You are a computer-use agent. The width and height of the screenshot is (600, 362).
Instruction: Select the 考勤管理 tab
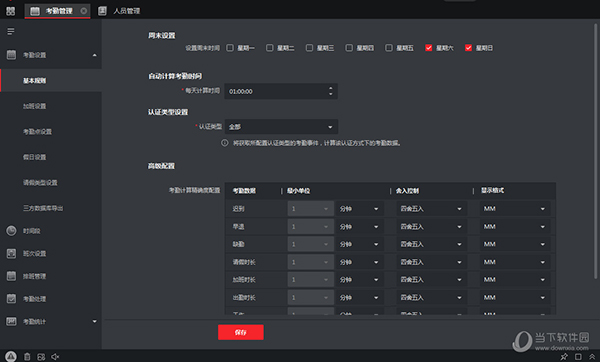[57, 11]
